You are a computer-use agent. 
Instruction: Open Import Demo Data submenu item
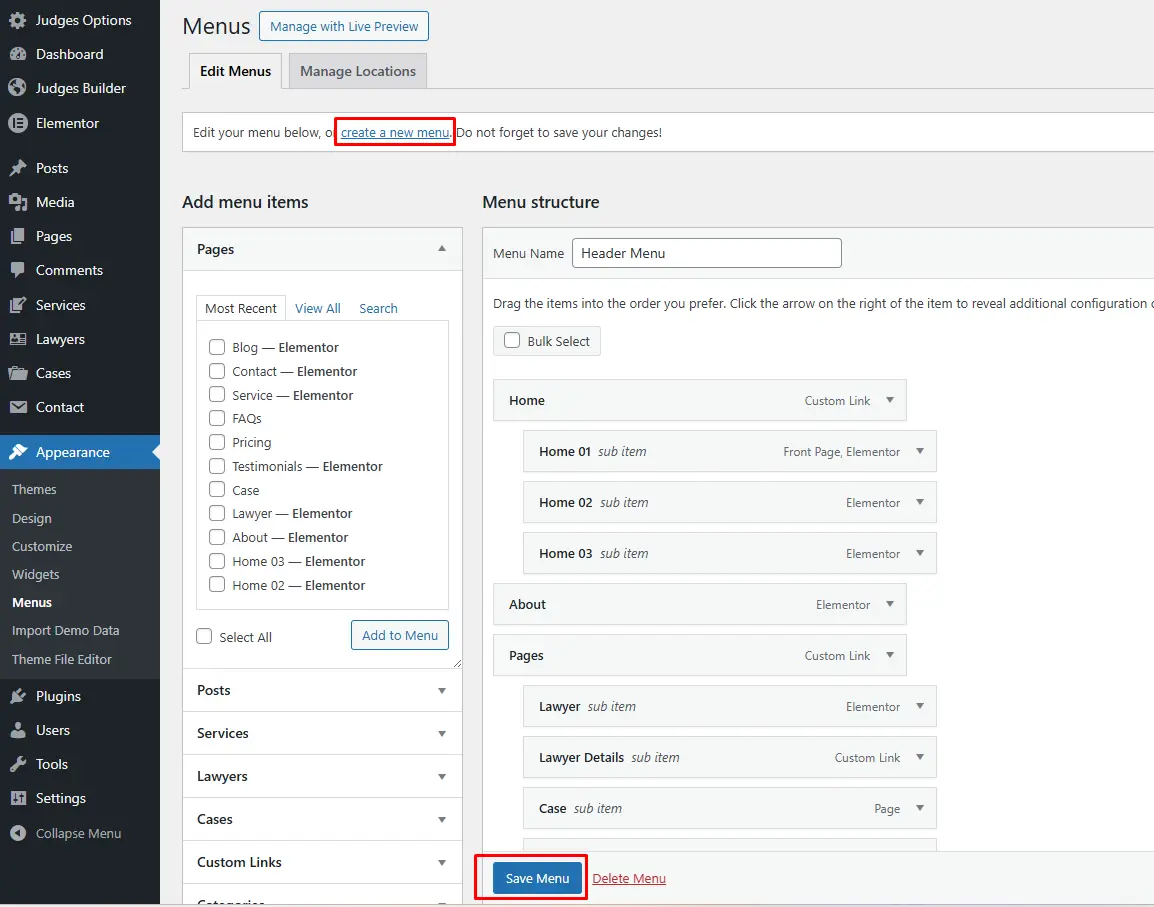coord(66,630)
